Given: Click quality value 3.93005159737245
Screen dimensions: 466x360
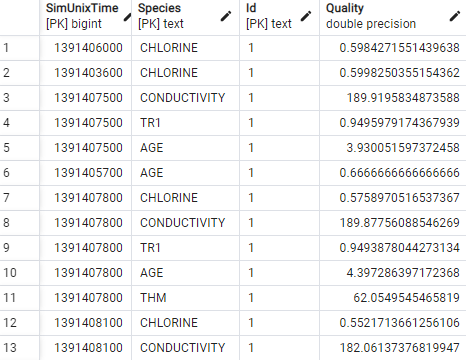Looking at the screenshot, I should click(x=393, y=148).
